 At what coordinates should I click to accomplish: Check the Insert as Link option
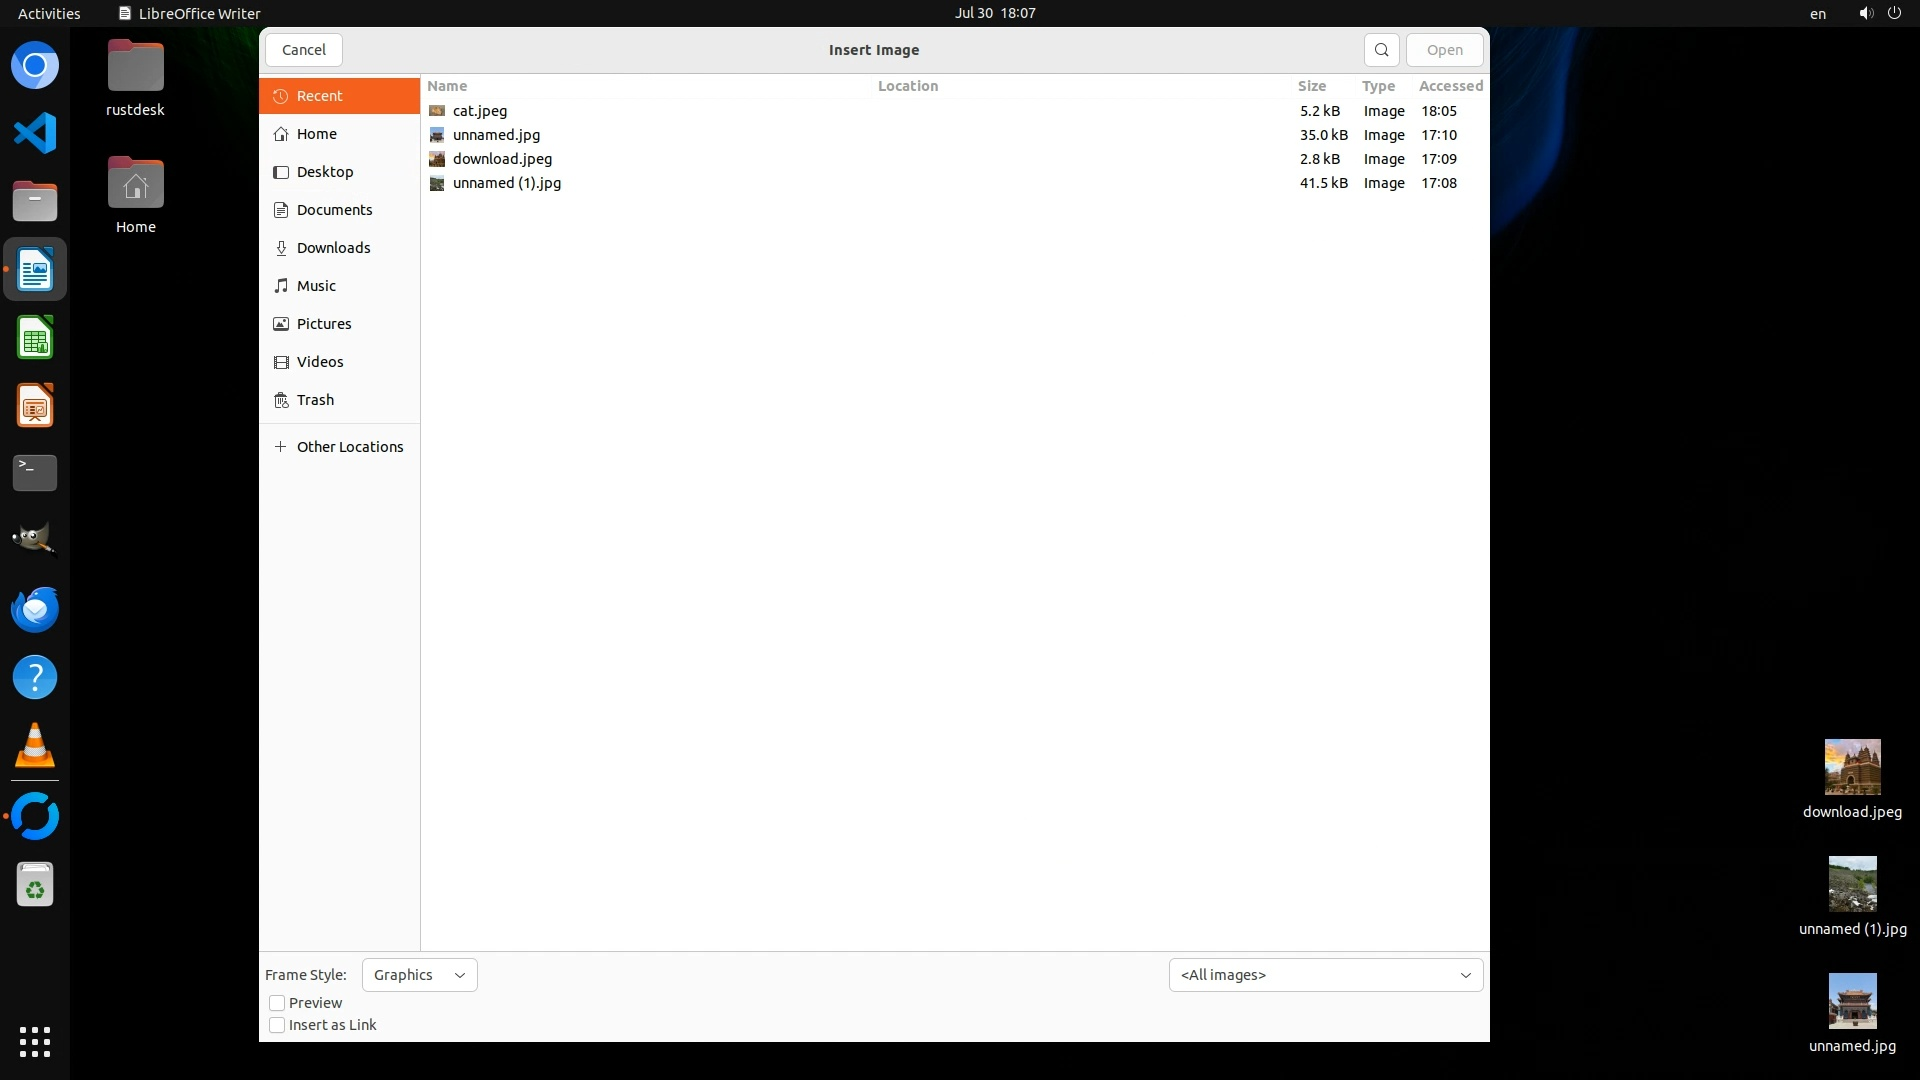[x=277, y=1025]
